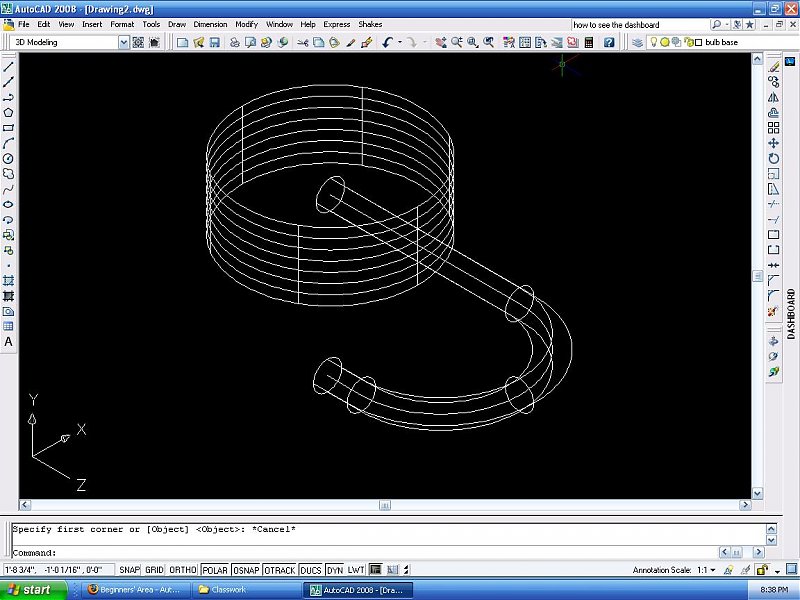Toggle DUCS in status bar
Screen dimensions: 800x600
pos(311,570)
